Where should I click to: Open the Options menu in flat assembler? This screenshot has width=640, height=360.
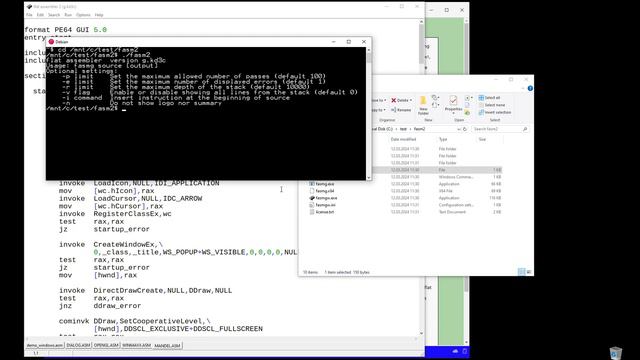pyautogui.click(x=83, y=15)
